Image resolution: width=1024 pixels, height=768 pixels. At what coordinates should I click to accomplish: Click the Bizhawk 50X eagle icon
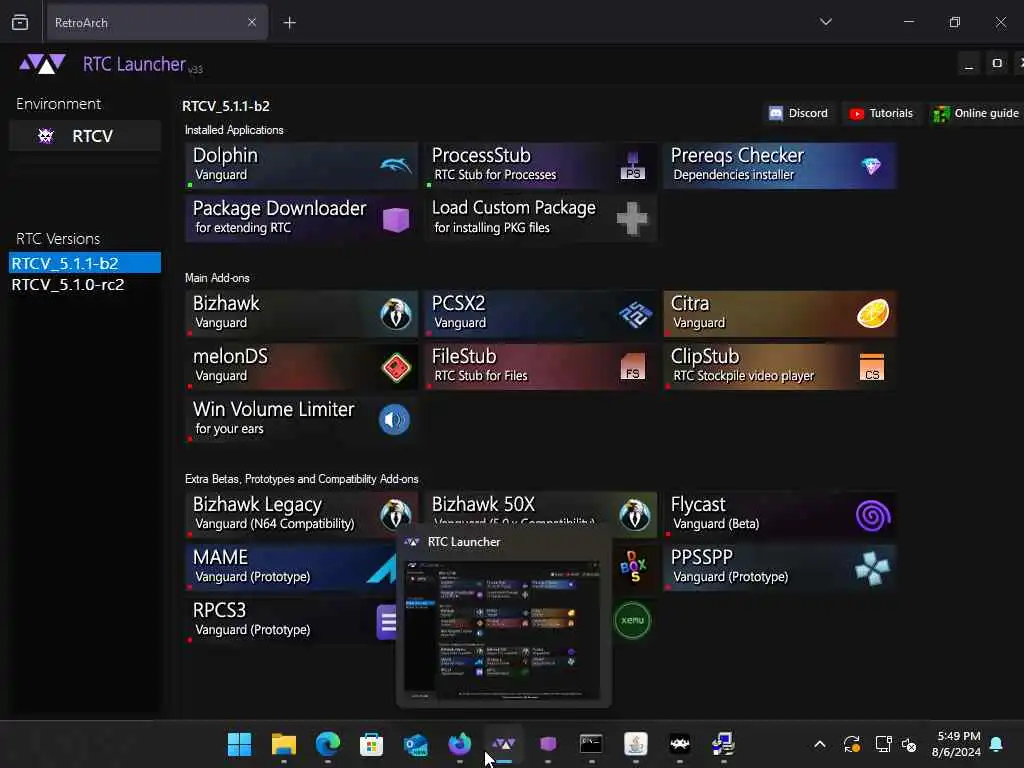click(634, 515)
